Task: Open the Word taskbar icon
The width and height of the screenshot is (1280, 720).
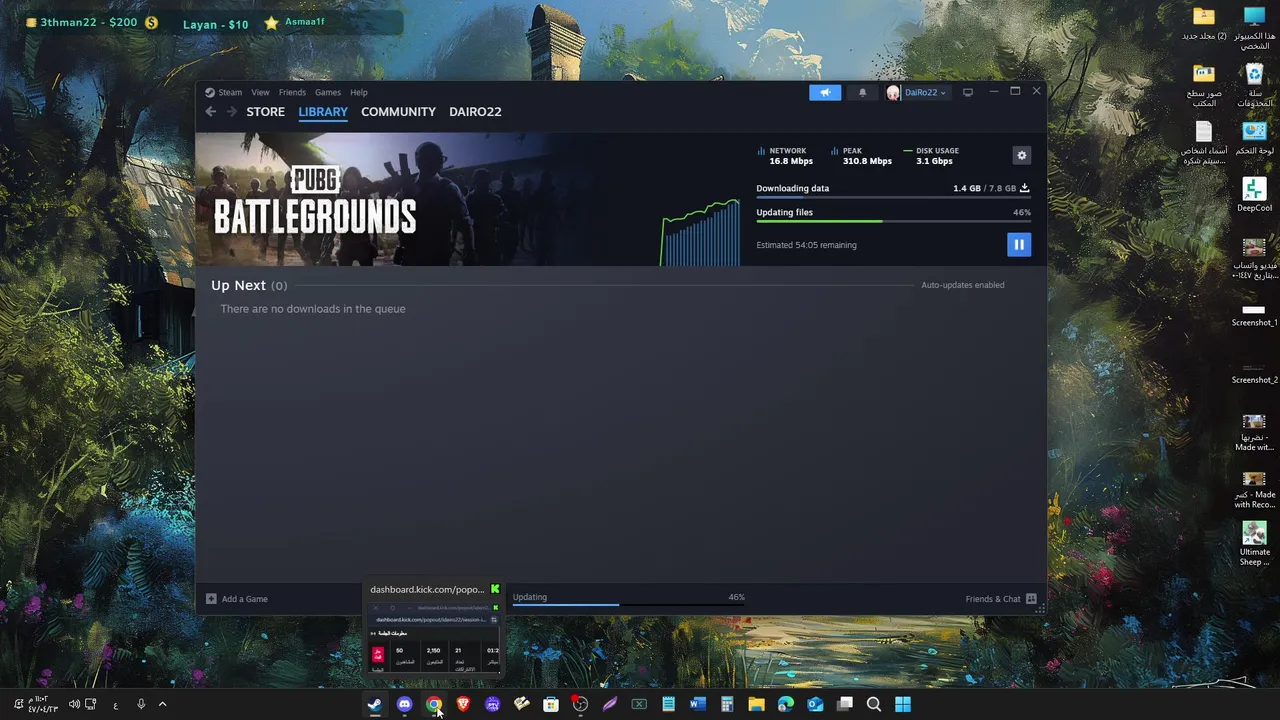Action: tap(698, 704)
